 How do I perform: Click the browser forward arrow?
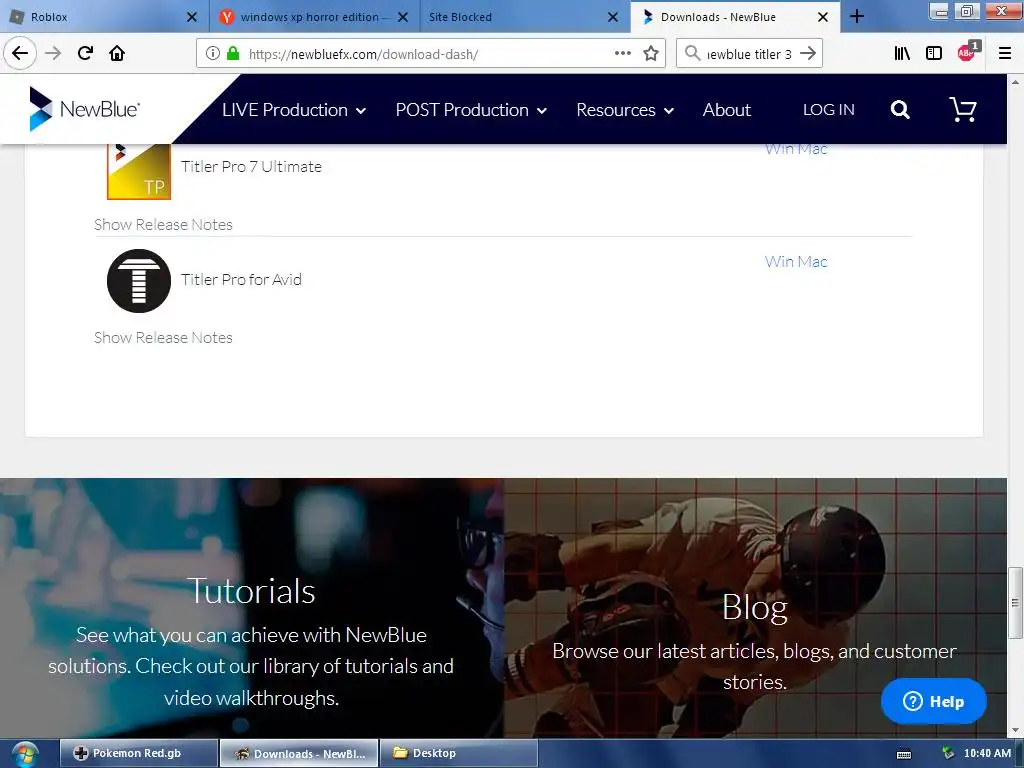coord(53,53)
